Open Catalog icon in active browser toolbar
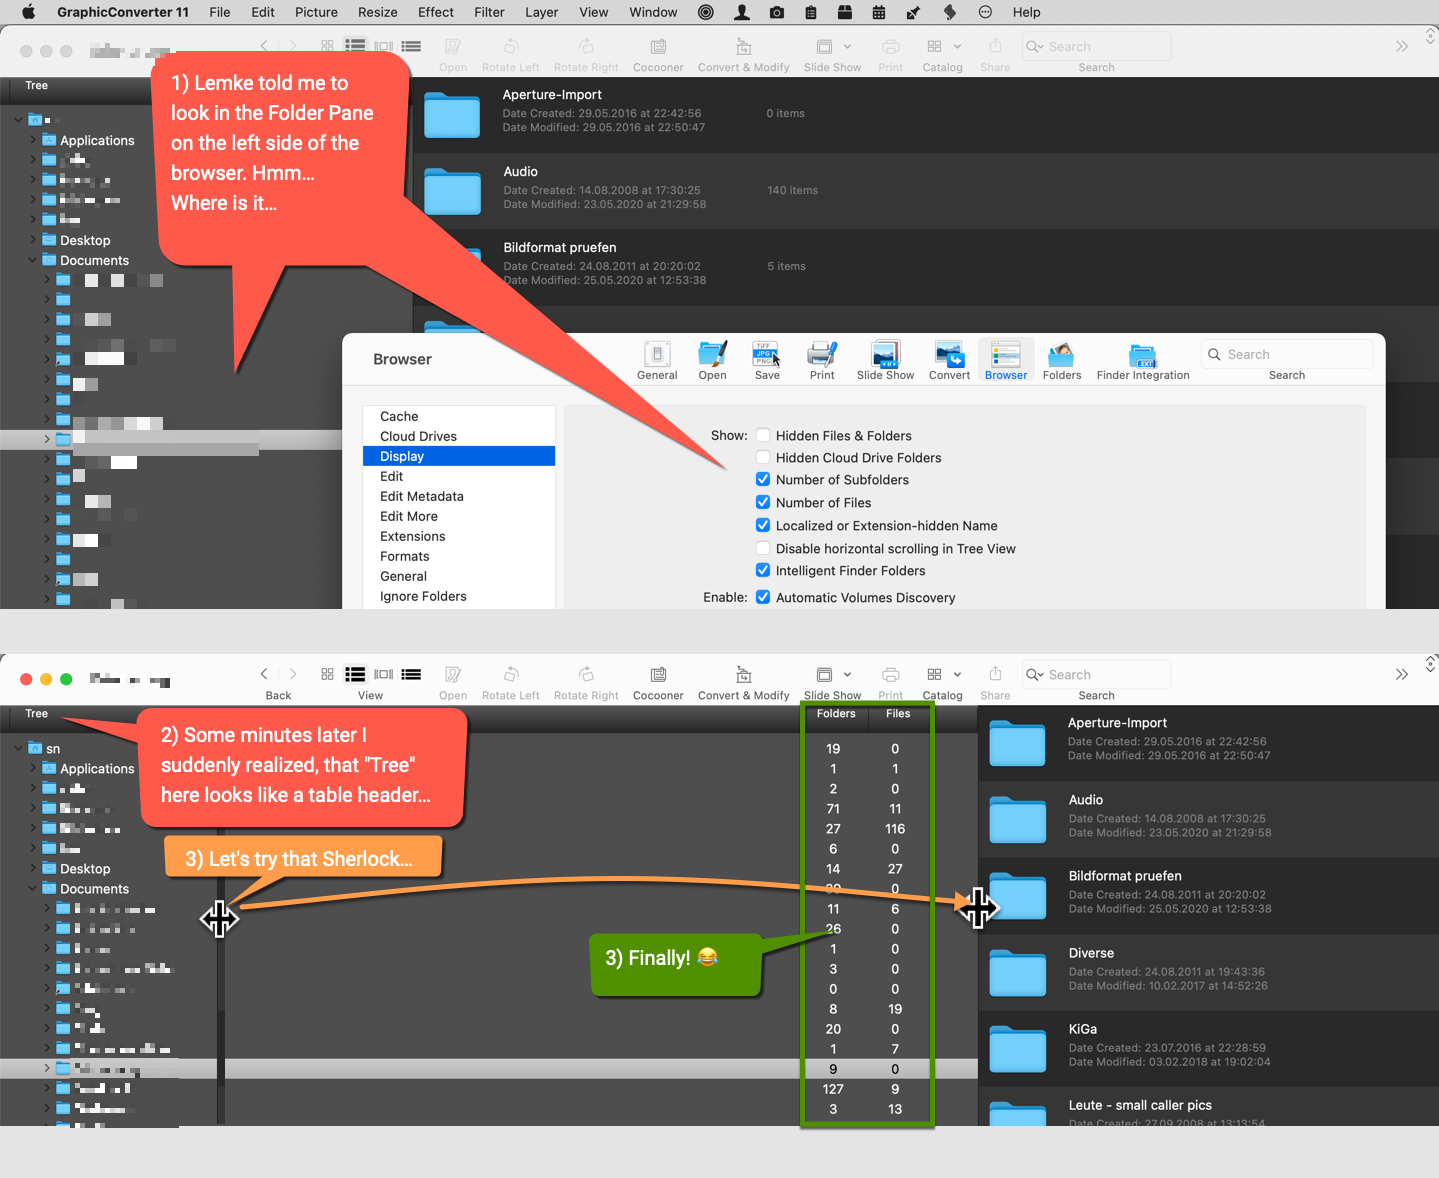The image size is (1439, 1178). [x=935, y=675]
